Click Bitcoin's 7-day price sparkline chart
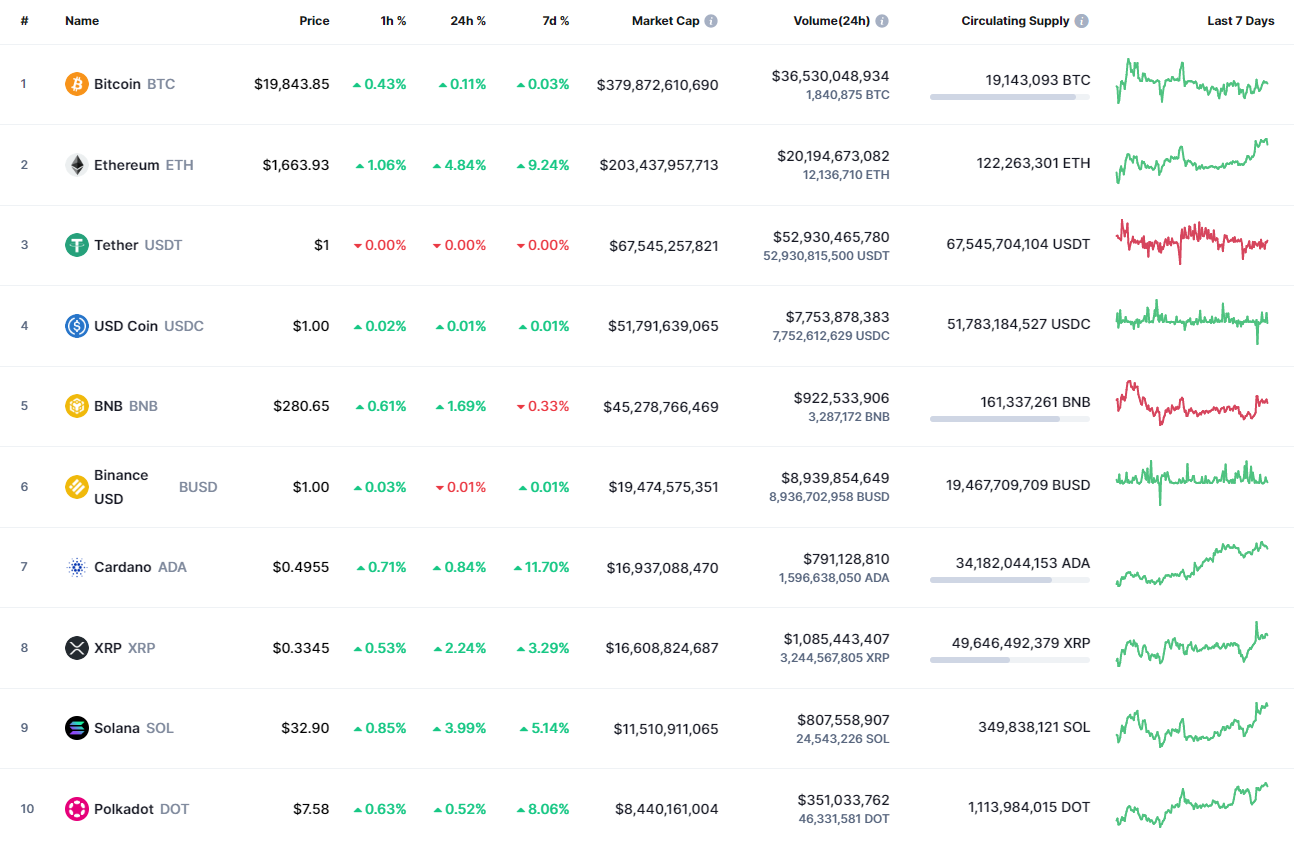The image size is (1294, 841). click(1192, 82)
